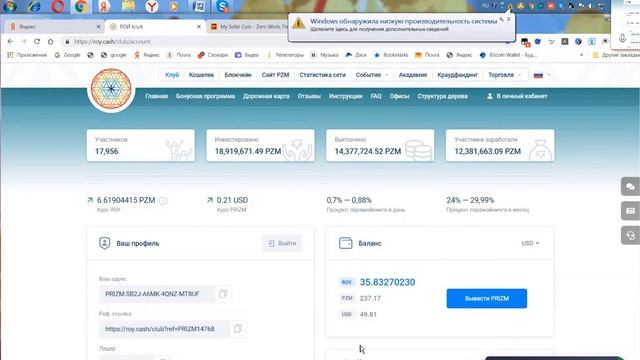The height and width of the screenshot is (360, 640).
Task: Click the info icon next to 6.61904415 PZM
Action: [163, 200]
